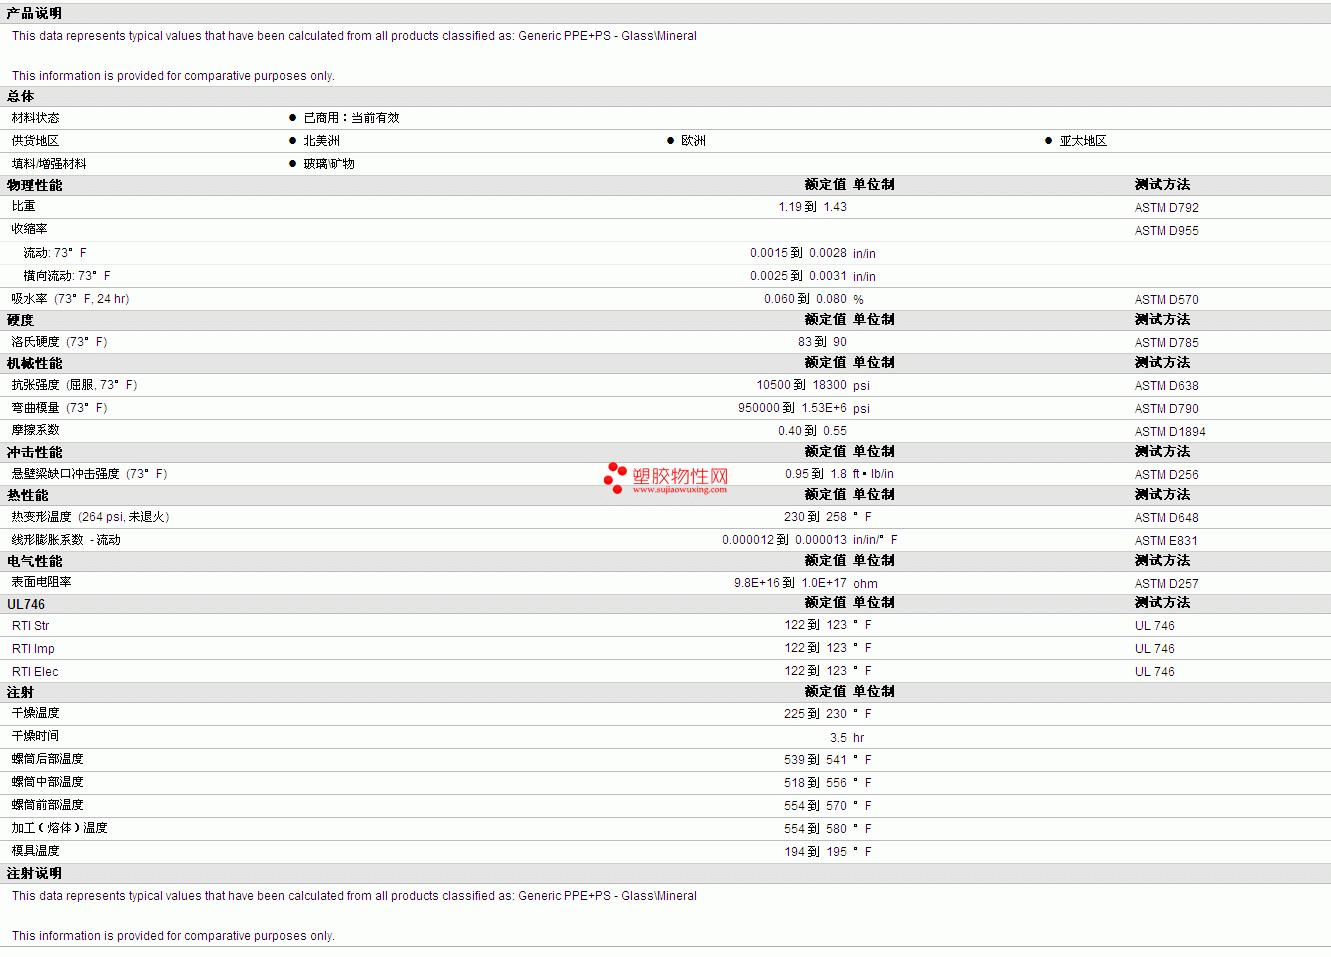1331x957 pixels.
Task: Click the 螺筒前部温度 row label
Action: click(x=47, y=805)
